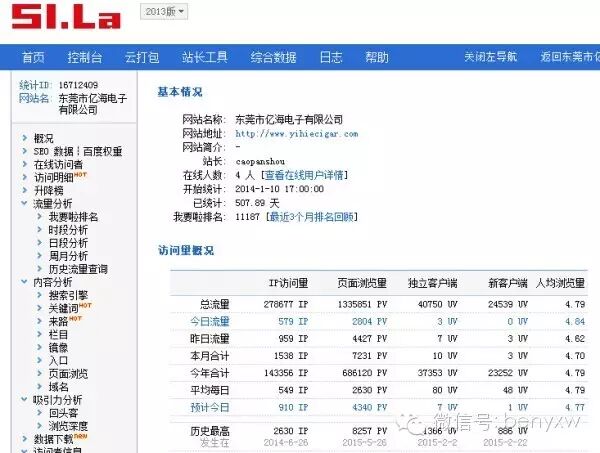Click arrow icon beside 在线访问者
600x453 pixels.
click(25, 164)
